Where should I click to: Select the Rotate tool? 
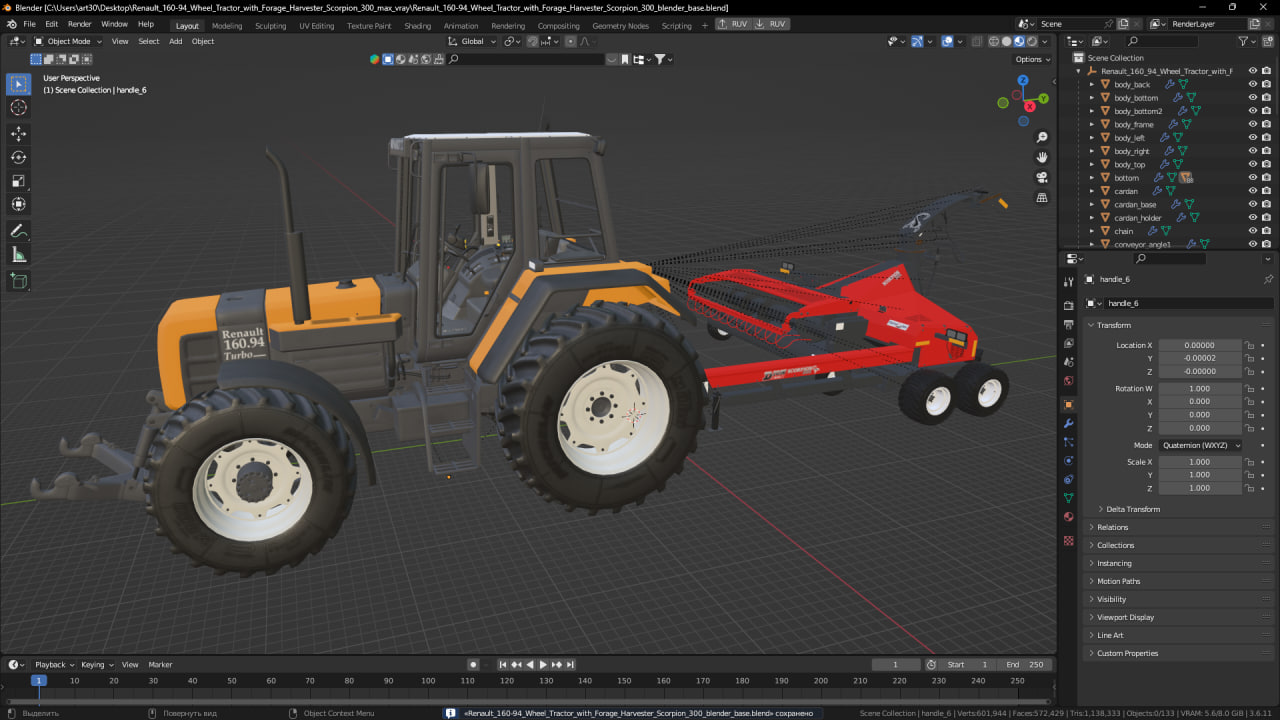19,157
